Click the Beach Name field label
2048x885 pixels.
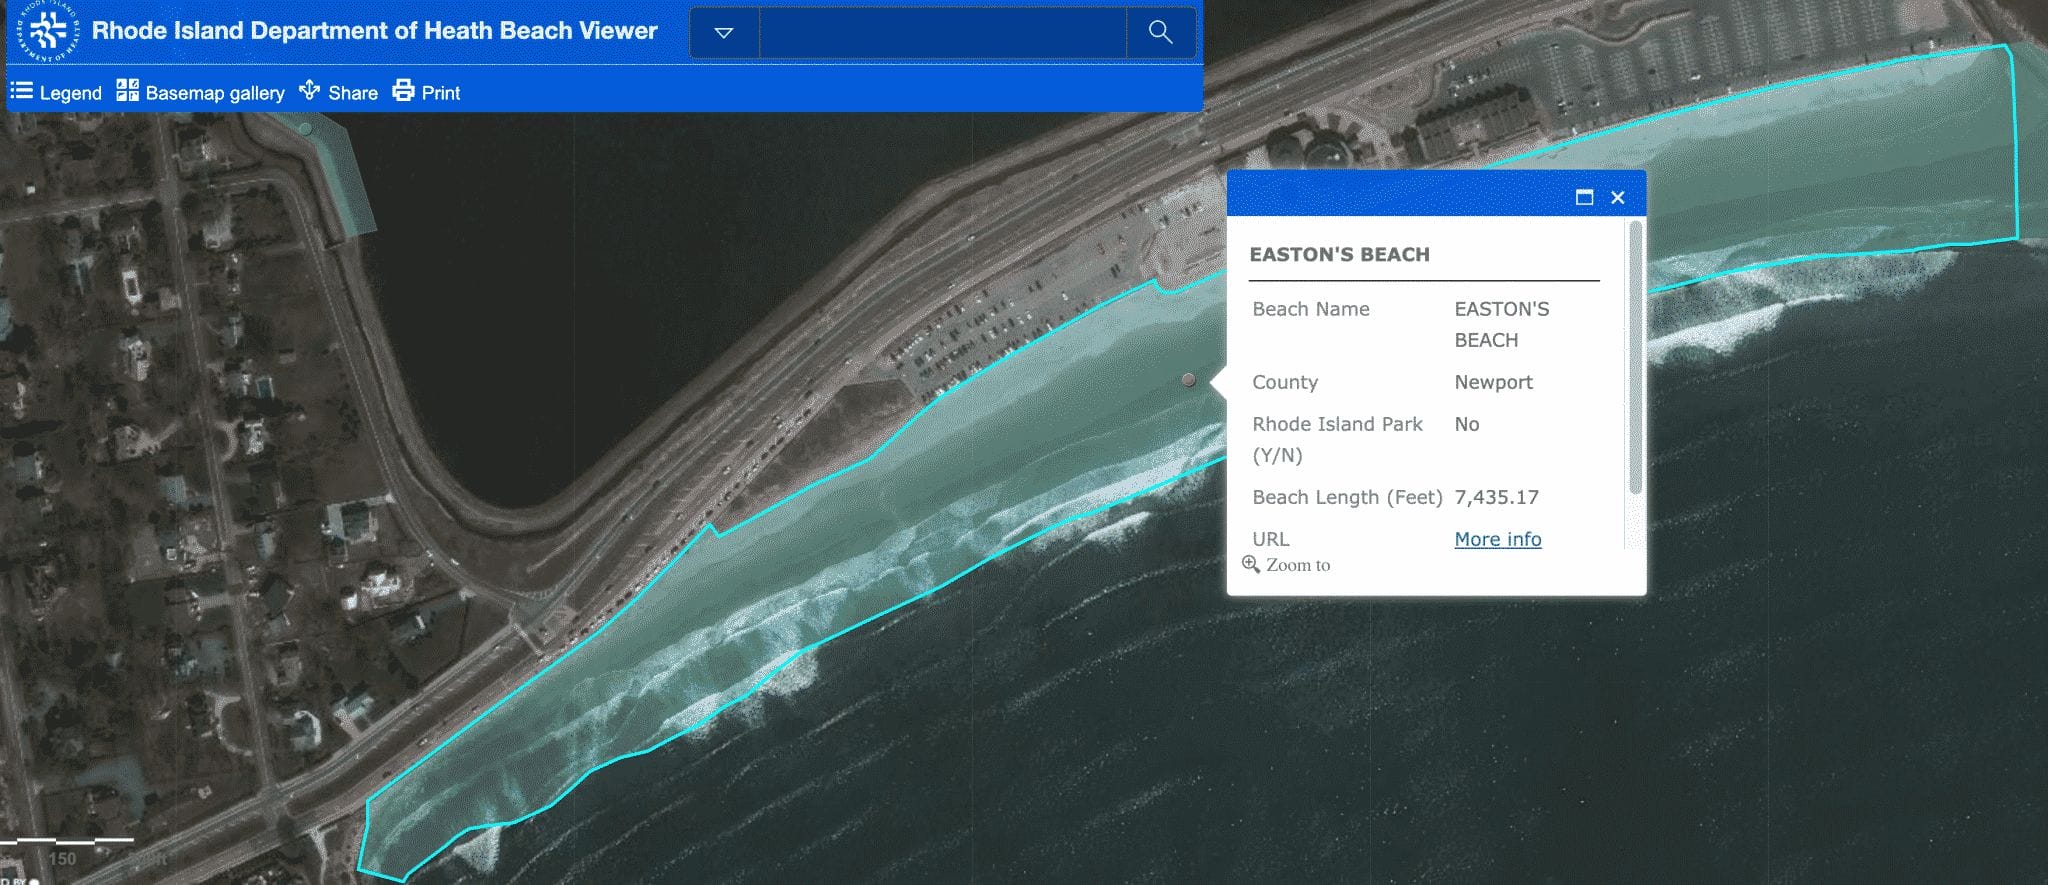click(1311, 309)
